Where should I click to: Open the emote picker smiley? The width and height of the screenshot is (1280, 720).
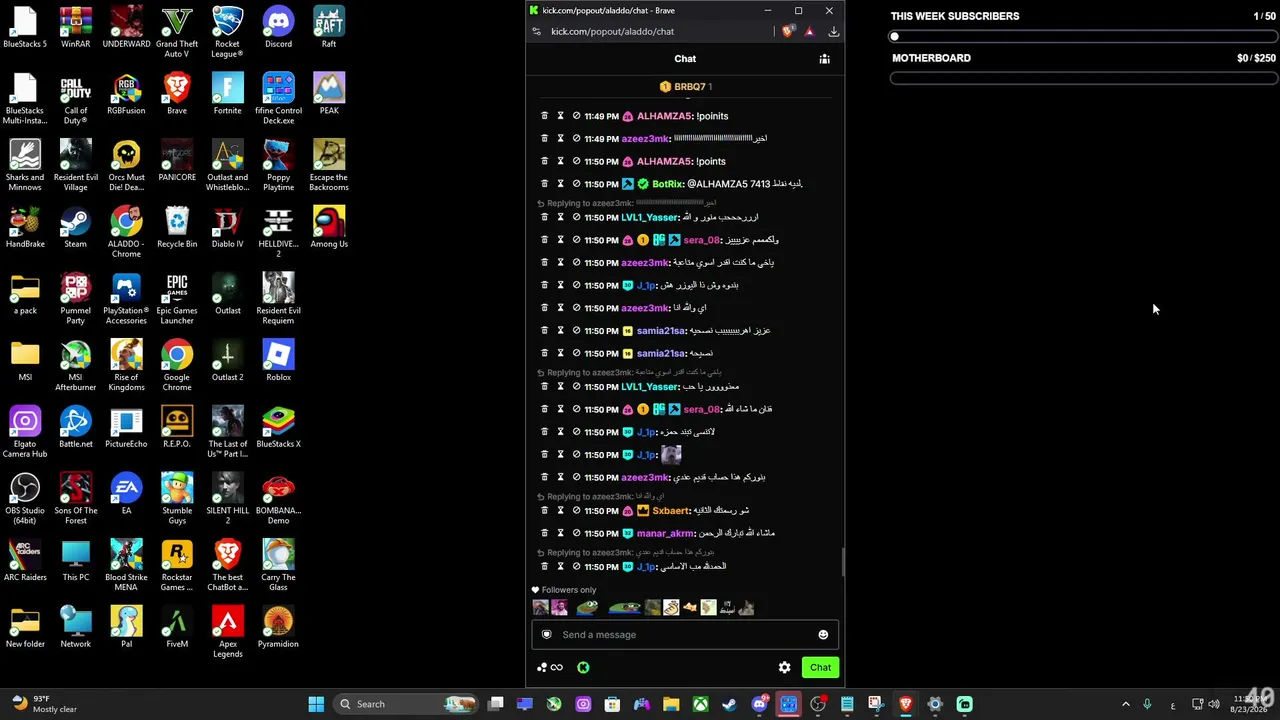pos(823,634)
